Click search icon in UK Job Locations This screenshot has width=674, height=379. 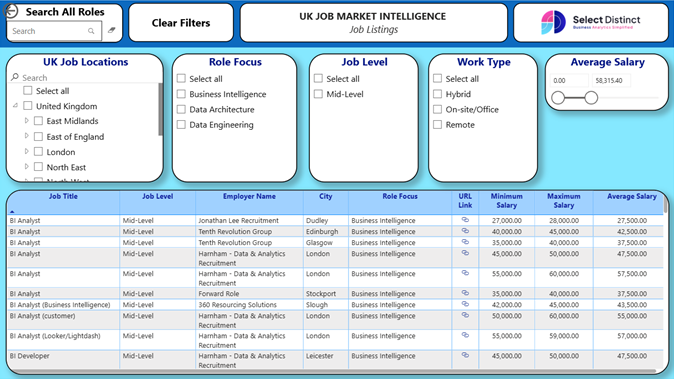tap(15, 77)
